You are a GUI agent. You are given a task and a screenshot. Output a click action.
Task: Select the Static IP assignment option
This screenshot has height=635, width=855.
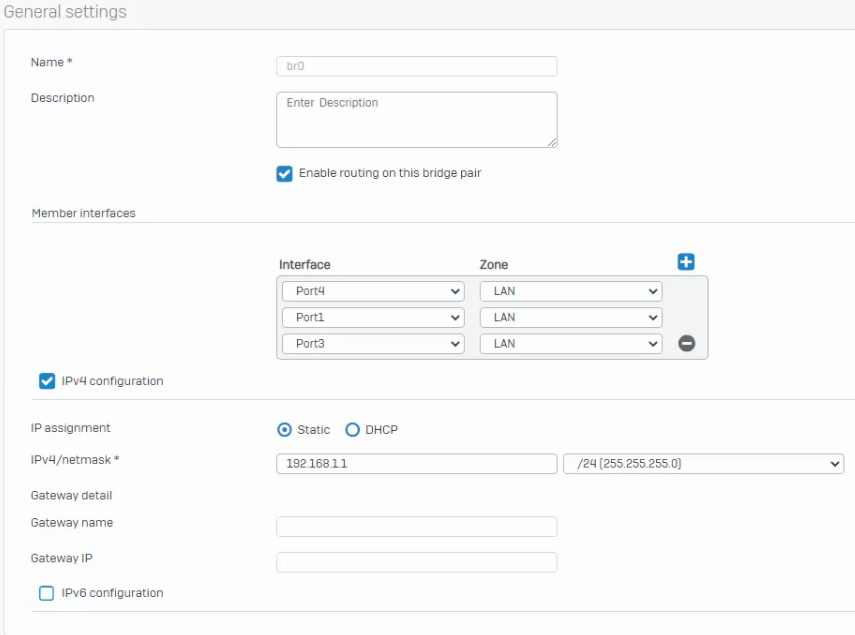coord(284,430)
